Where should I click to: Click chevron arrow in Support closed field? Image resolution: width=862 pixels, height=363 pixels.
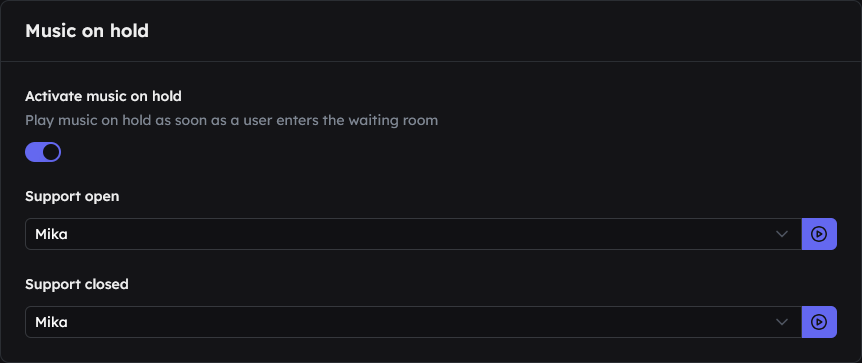[x=782, y=322]
